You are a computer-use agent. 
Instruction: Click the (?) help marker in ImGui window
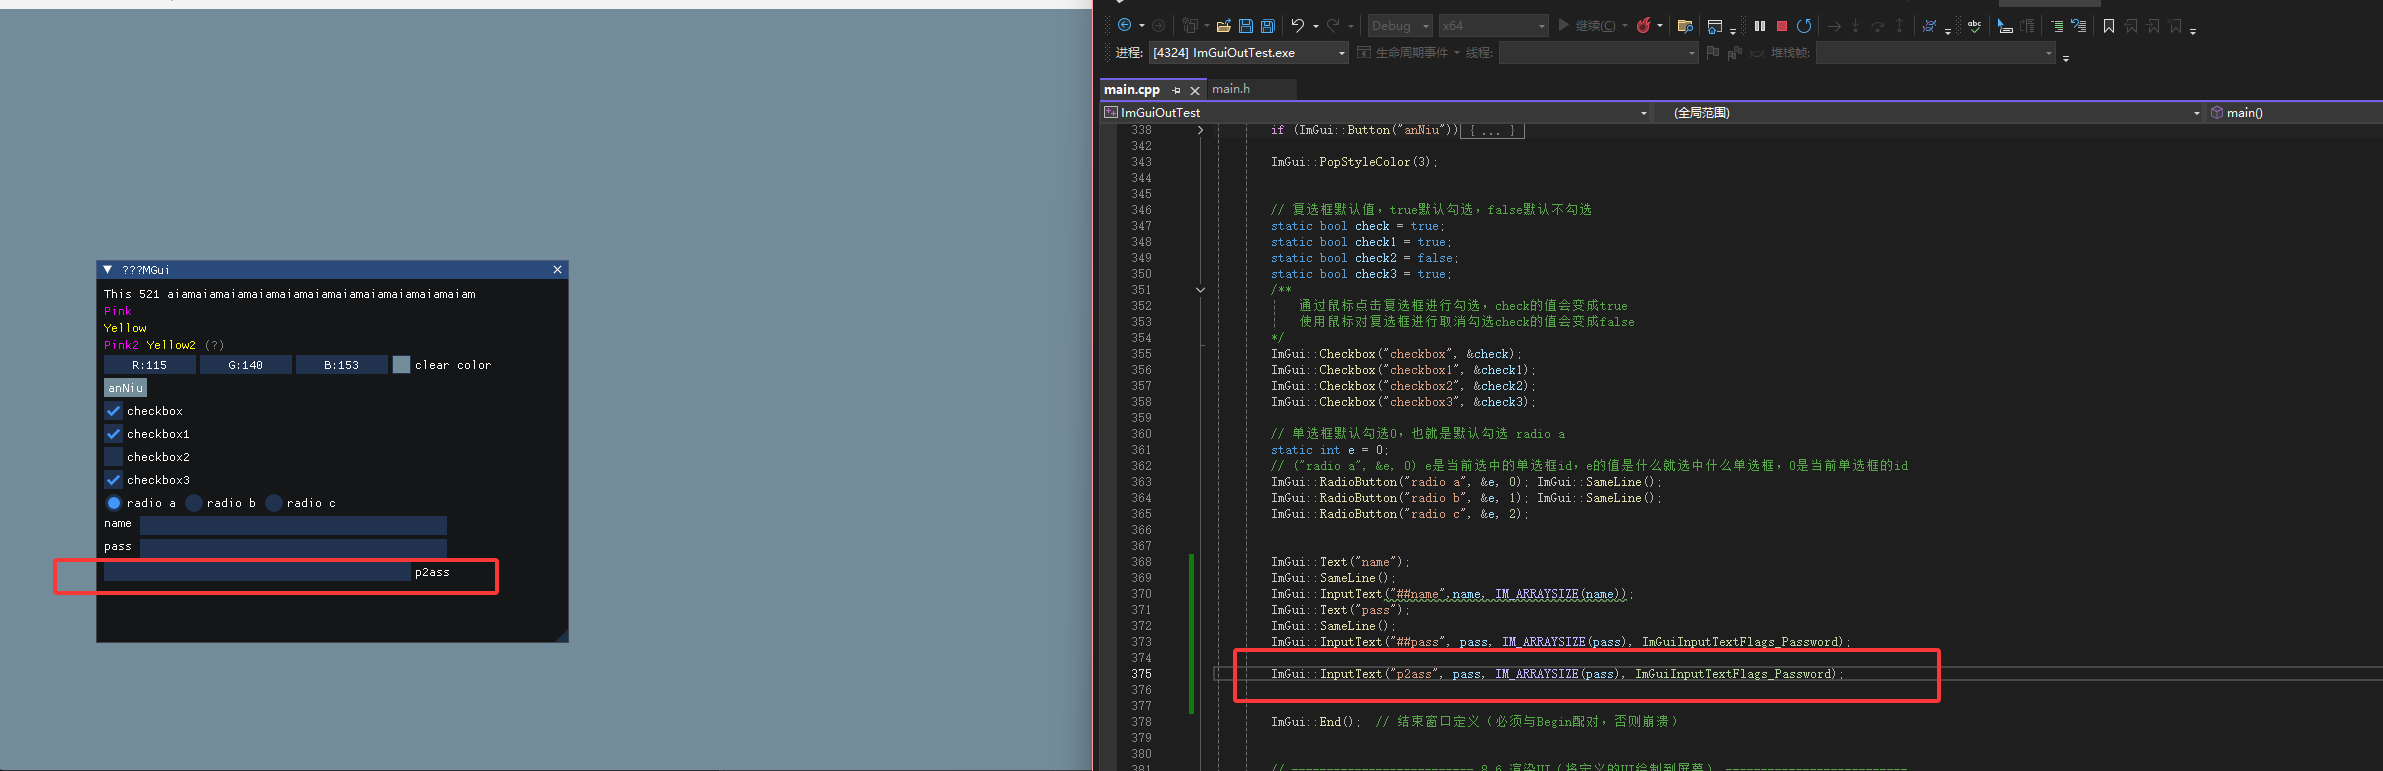point(214,345)
